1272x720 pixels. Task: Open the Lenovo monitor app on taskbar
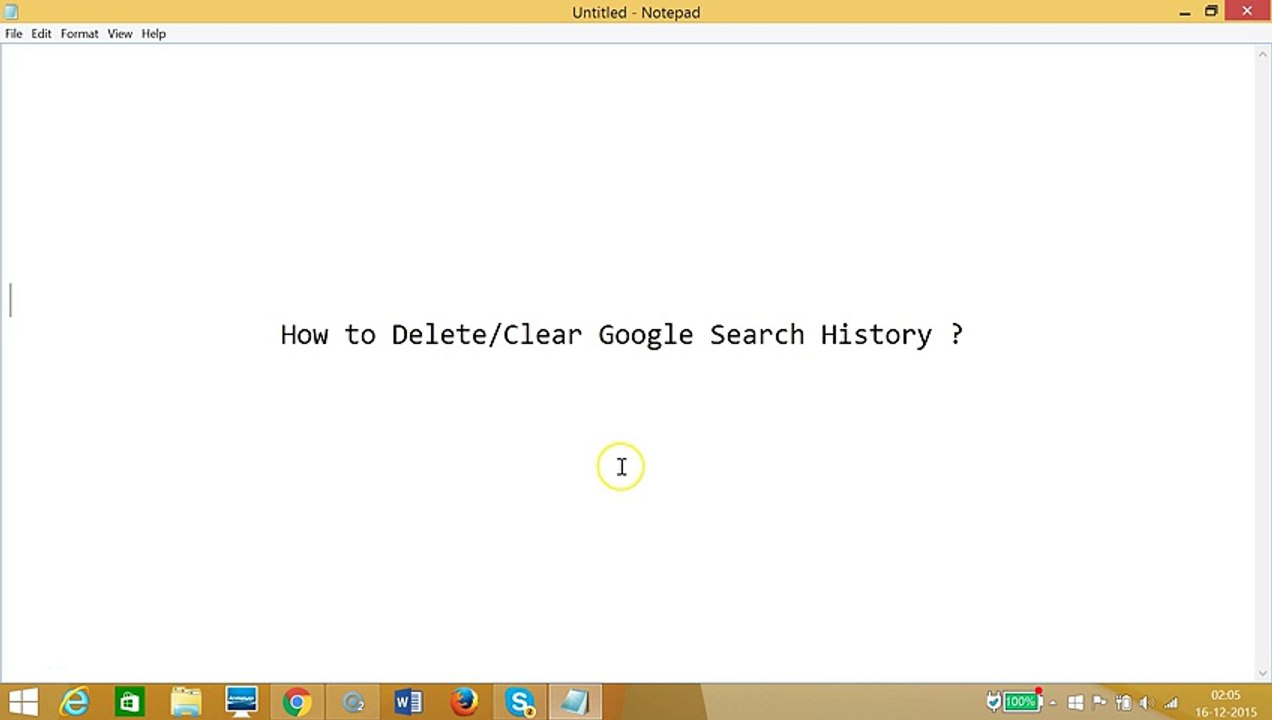point(241,702)
